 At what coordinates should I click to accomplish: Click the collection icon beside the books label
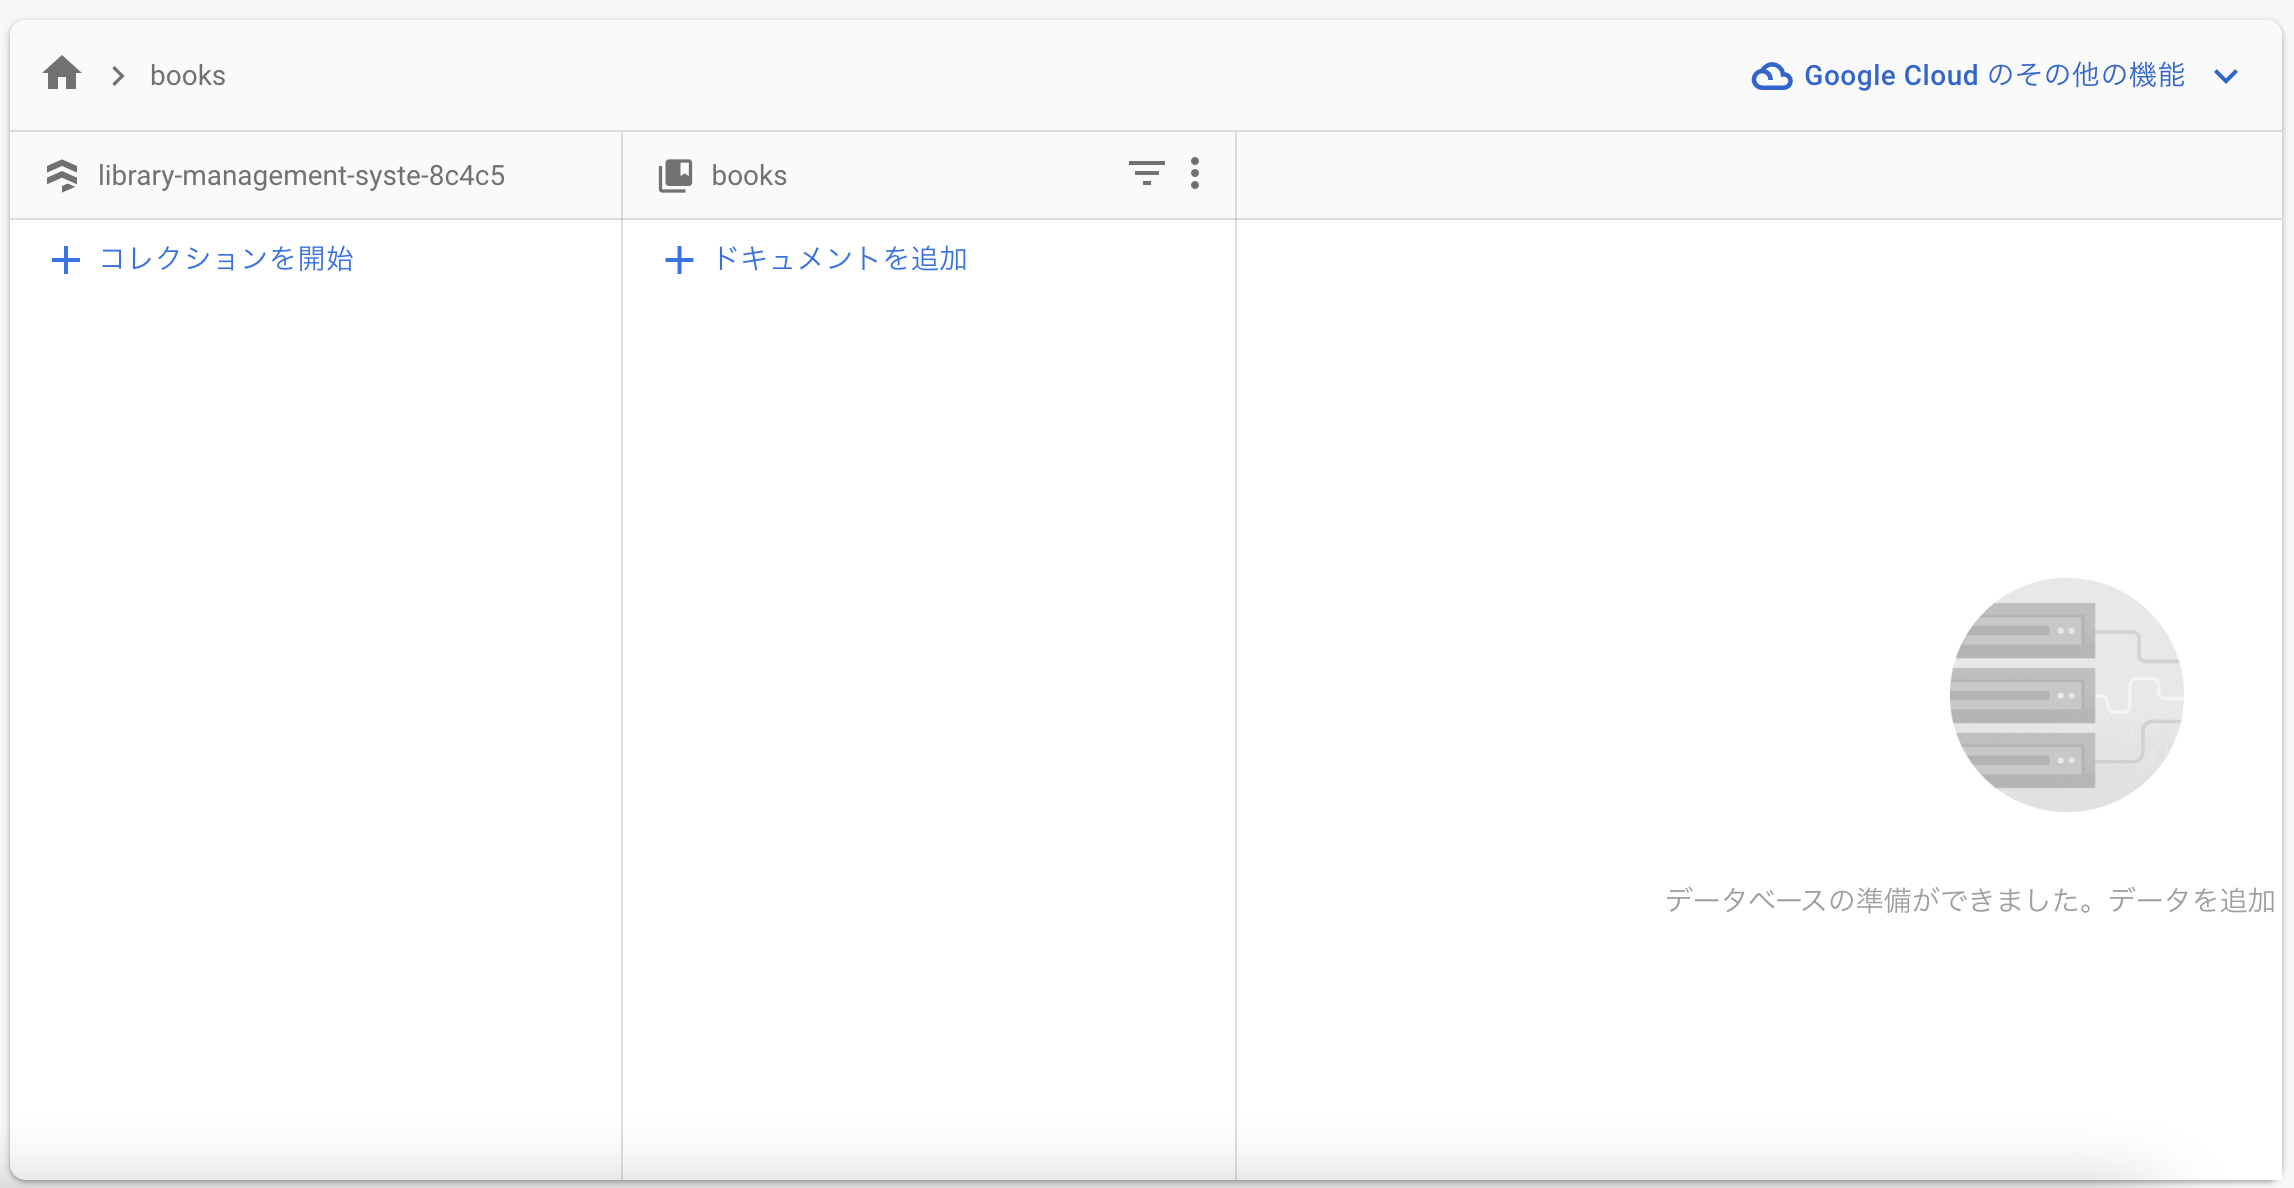click(676, 174)
